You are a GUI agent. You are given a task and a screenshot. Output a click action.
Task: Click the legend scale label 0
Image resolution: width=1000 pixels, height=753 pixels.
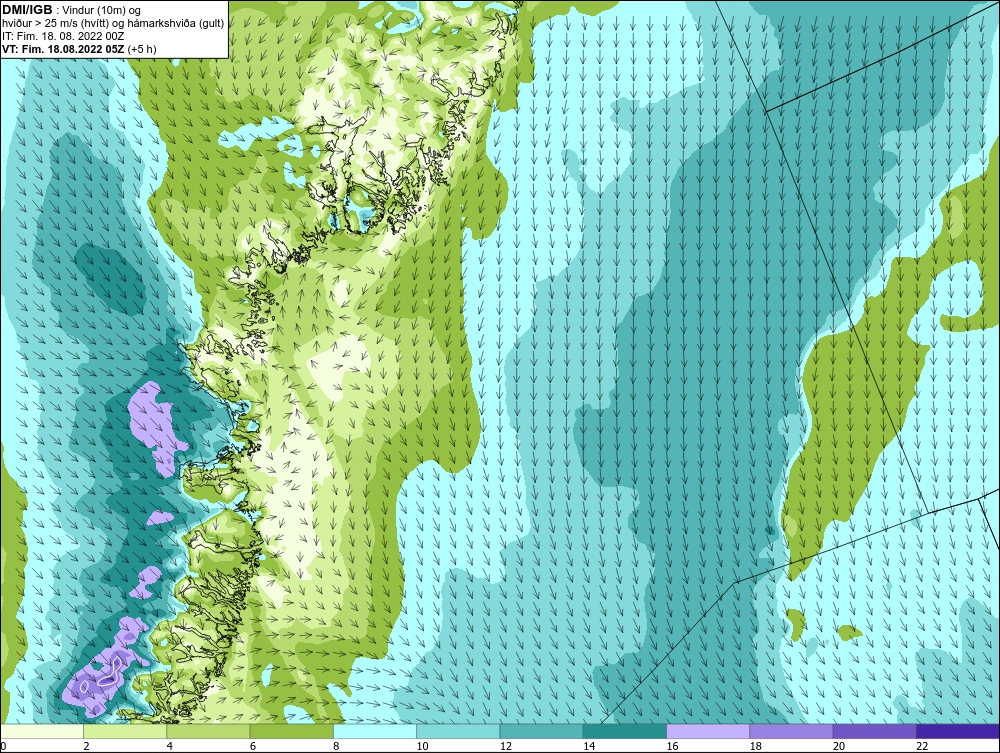pos(3,746)
